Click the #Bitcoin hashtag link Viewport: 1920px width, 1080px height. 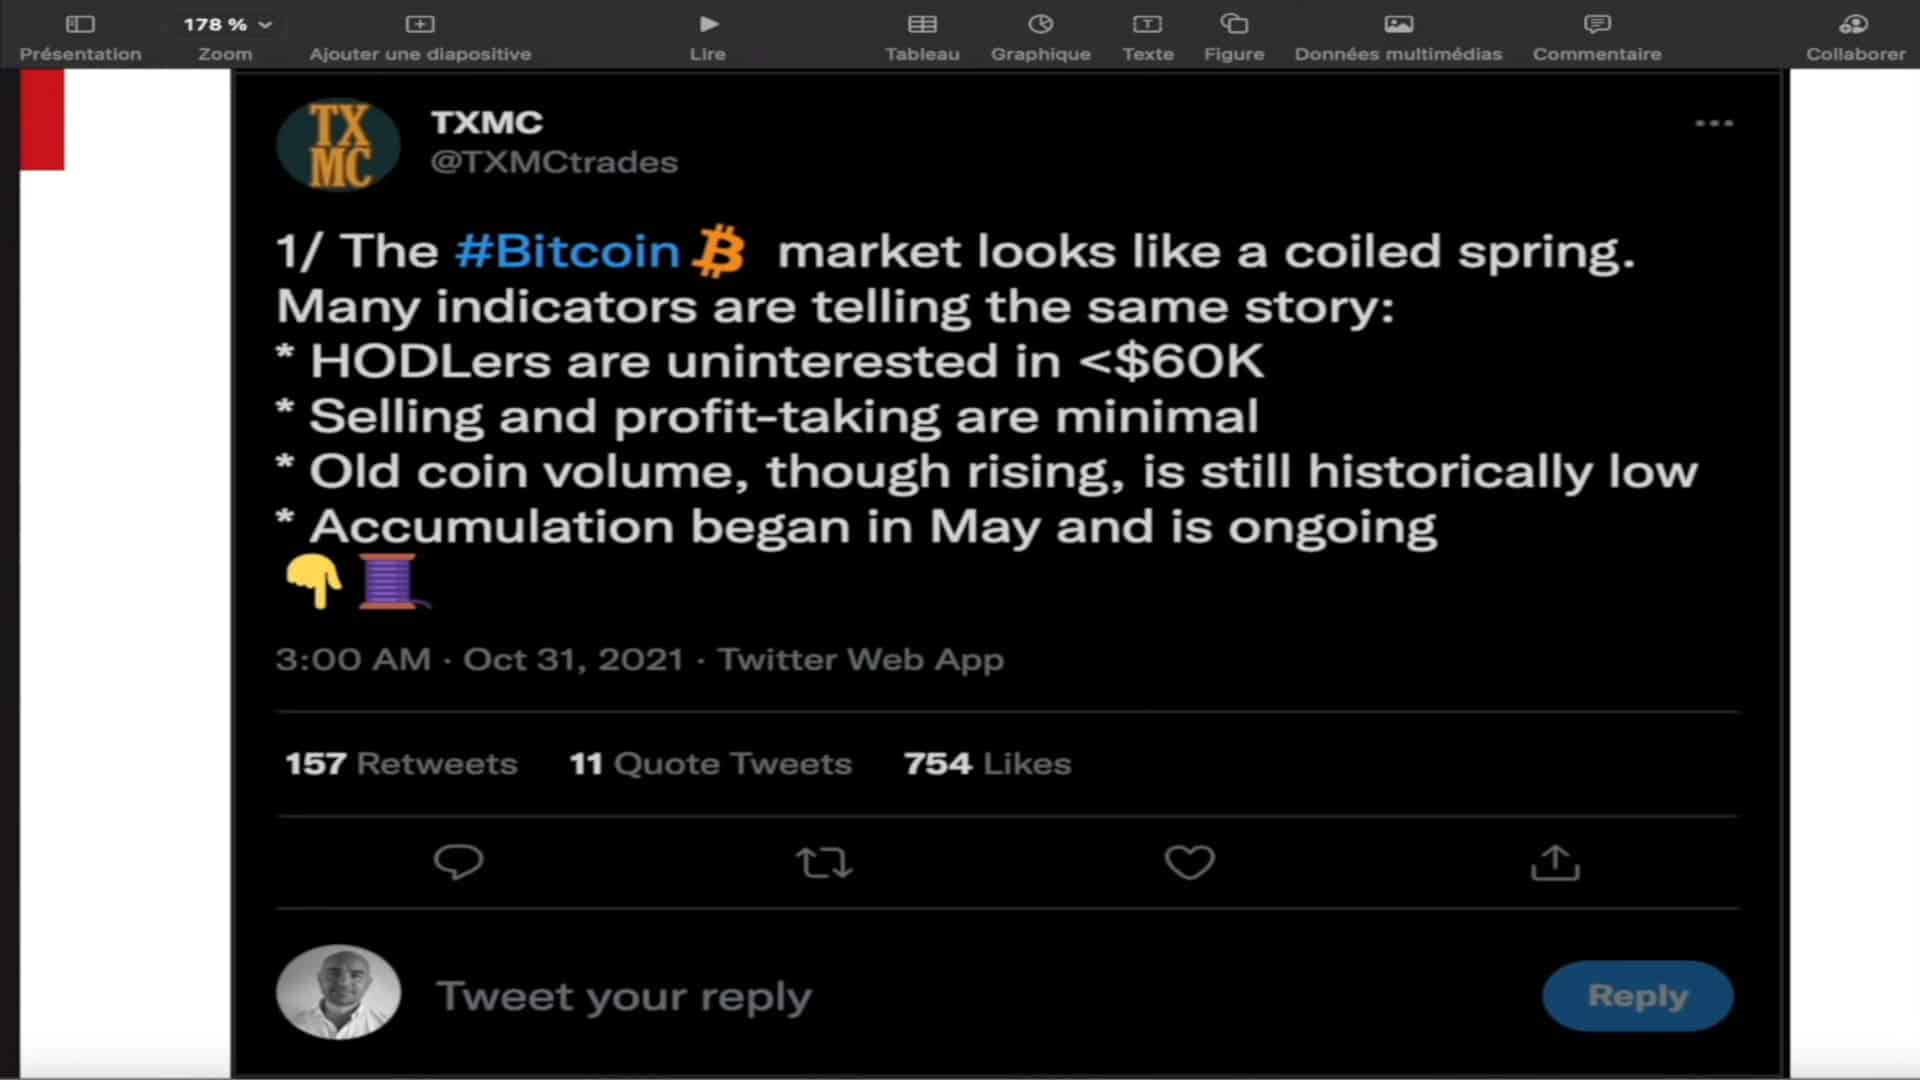(568, 251)
